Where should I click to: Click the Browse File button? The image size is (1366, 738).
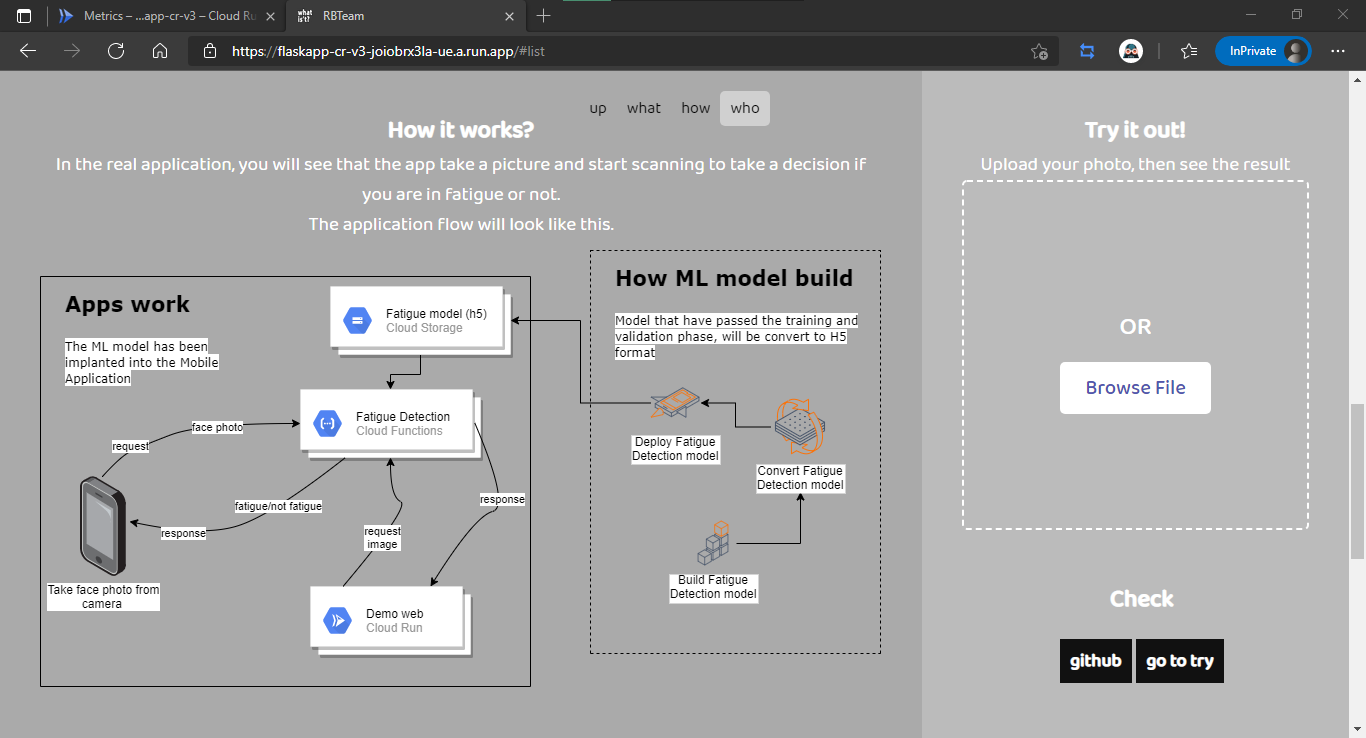(x=1135, y=388)
